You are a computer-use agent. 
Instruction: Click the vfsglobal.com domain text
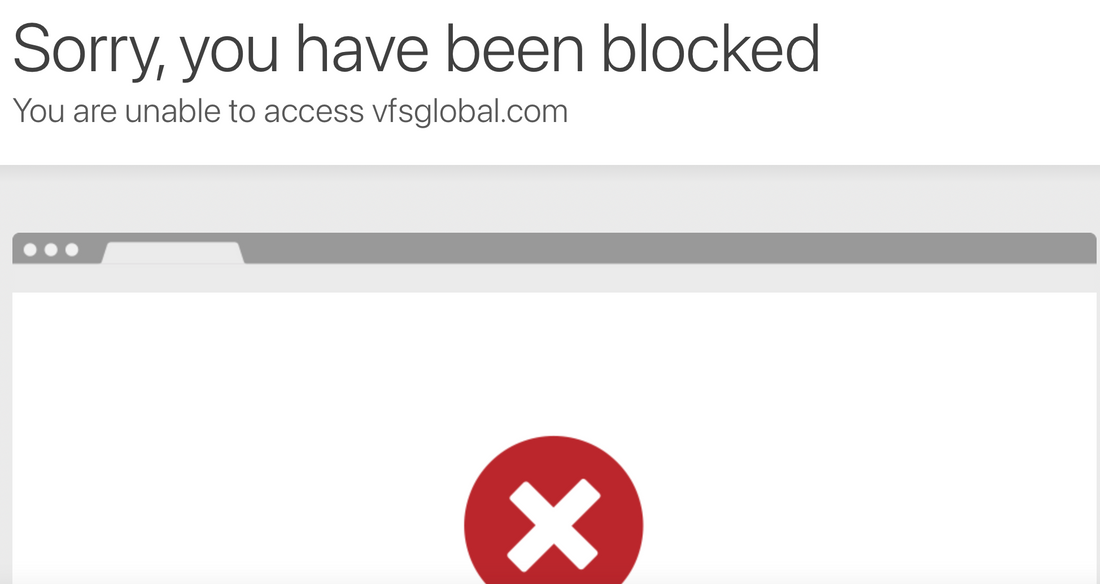(x=469, y=112)
